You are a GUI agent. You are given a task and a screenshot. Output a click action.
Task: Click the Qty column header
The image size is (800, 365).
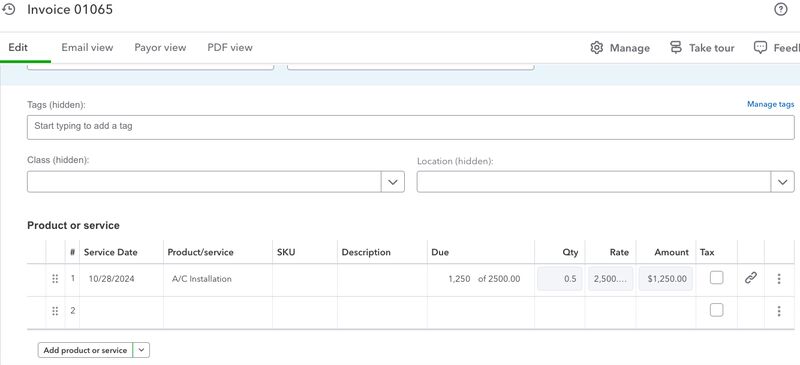(x=570, y=252)
